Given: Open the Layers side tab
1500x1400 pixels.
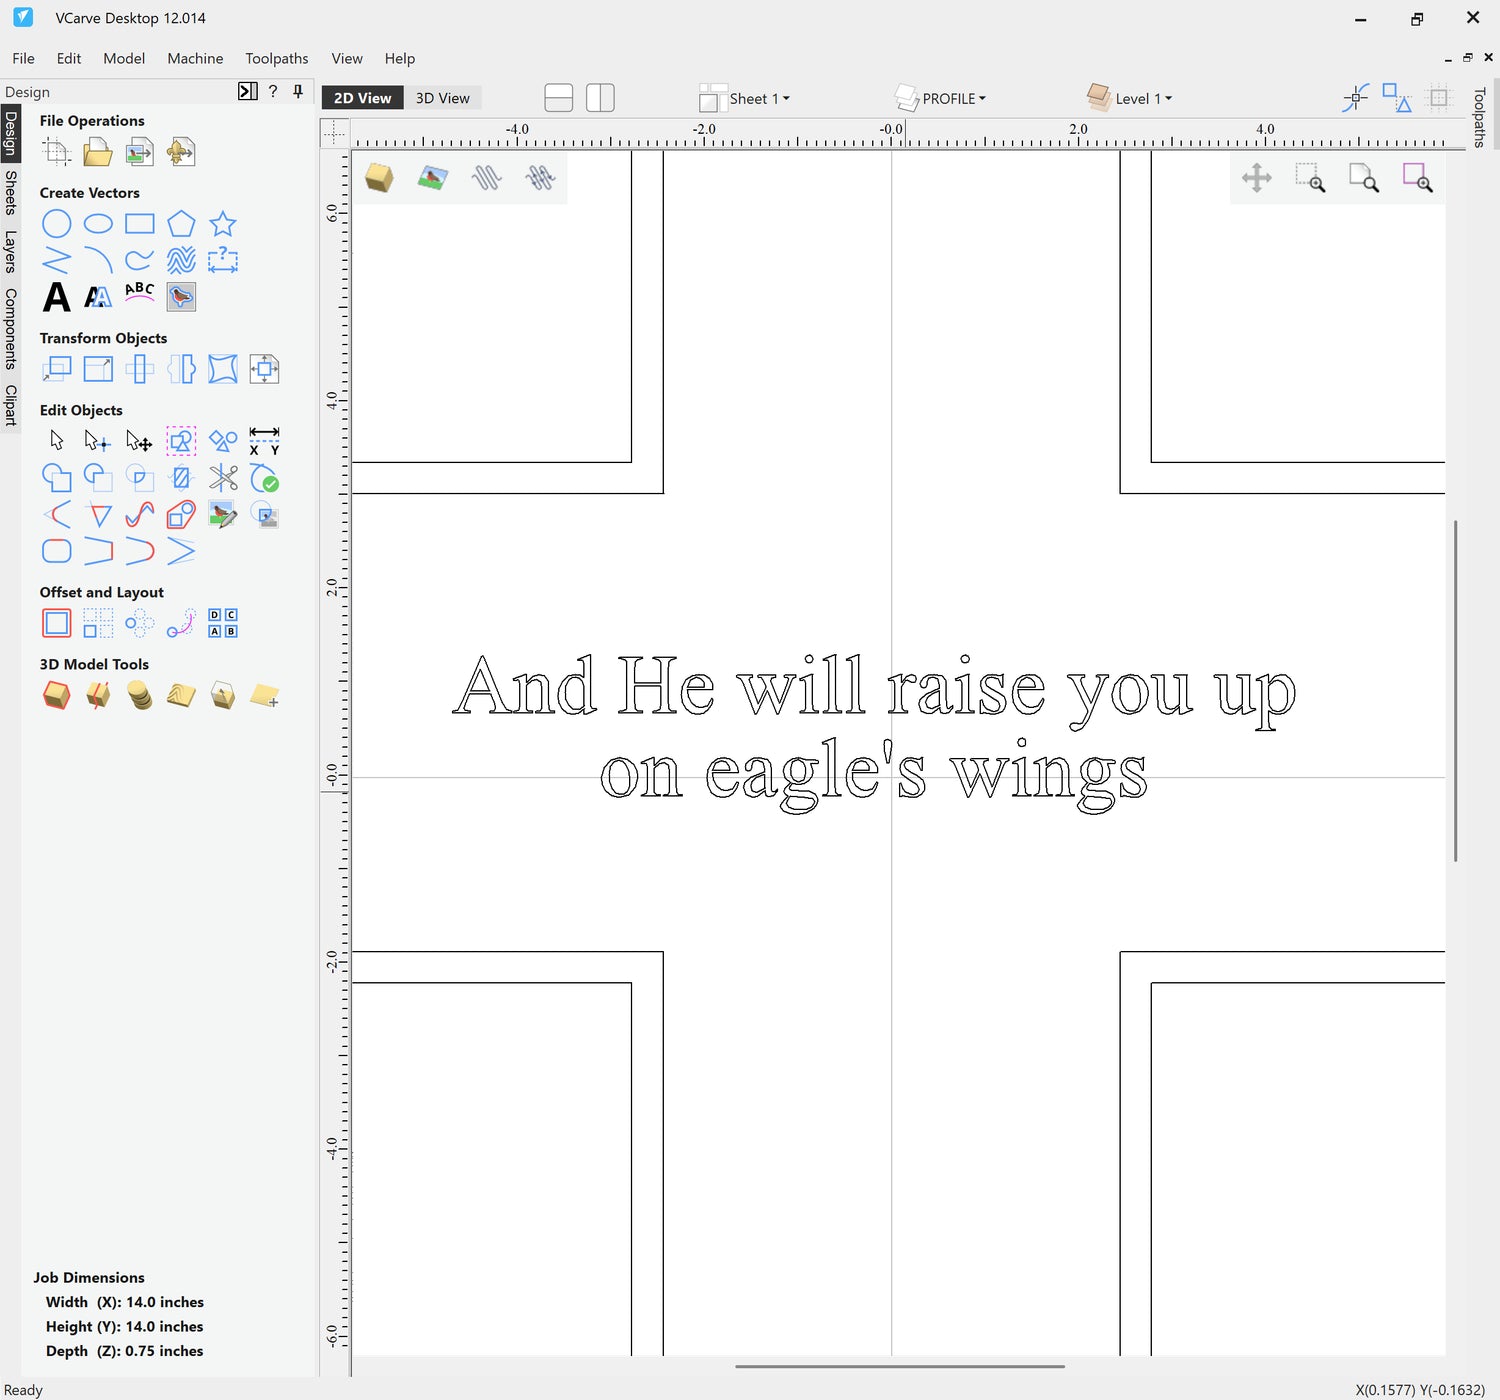Looking at the screenshot, I should (10, 252).
